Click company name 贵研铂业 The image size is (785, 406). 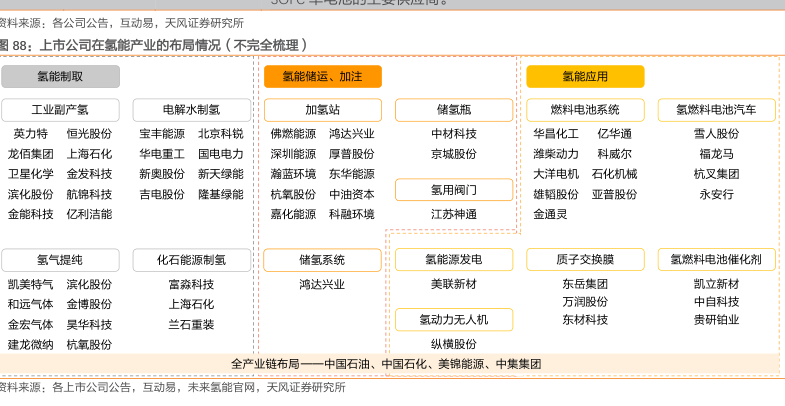coord(716,319)
